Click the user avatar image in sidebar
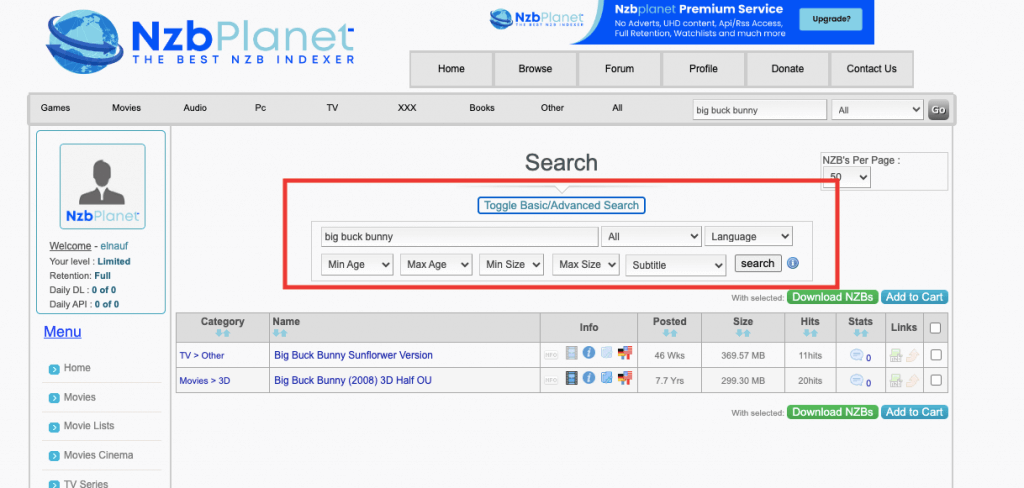Screen dimensions: 1024x488 [x=103, y=186]
